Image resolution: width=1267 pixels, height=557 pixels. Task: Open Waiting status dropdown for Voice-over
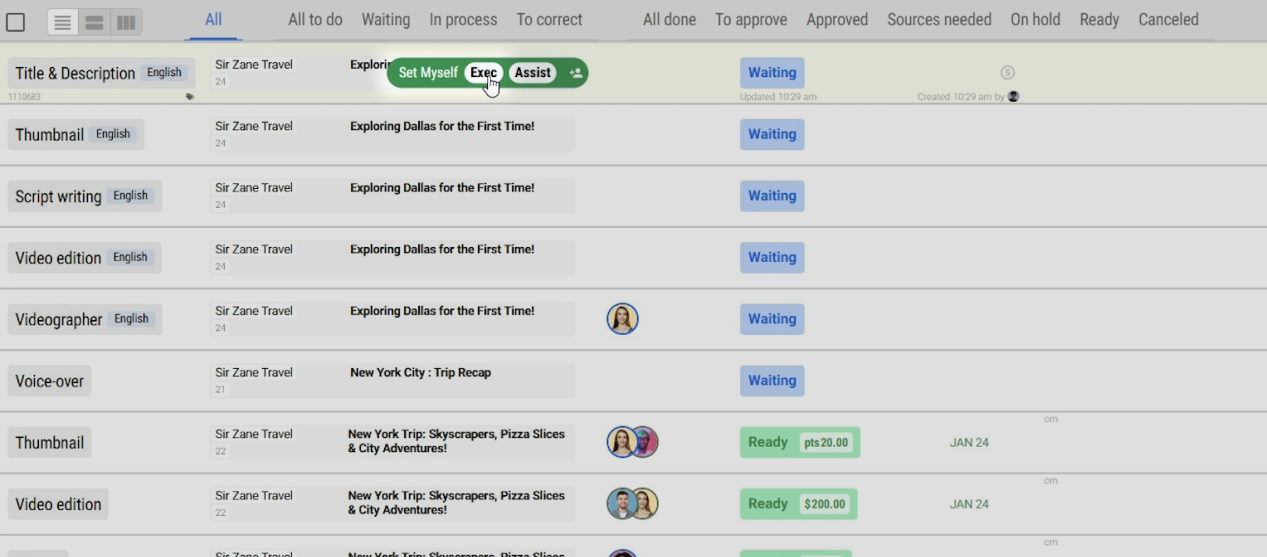[x=772, y=380]
